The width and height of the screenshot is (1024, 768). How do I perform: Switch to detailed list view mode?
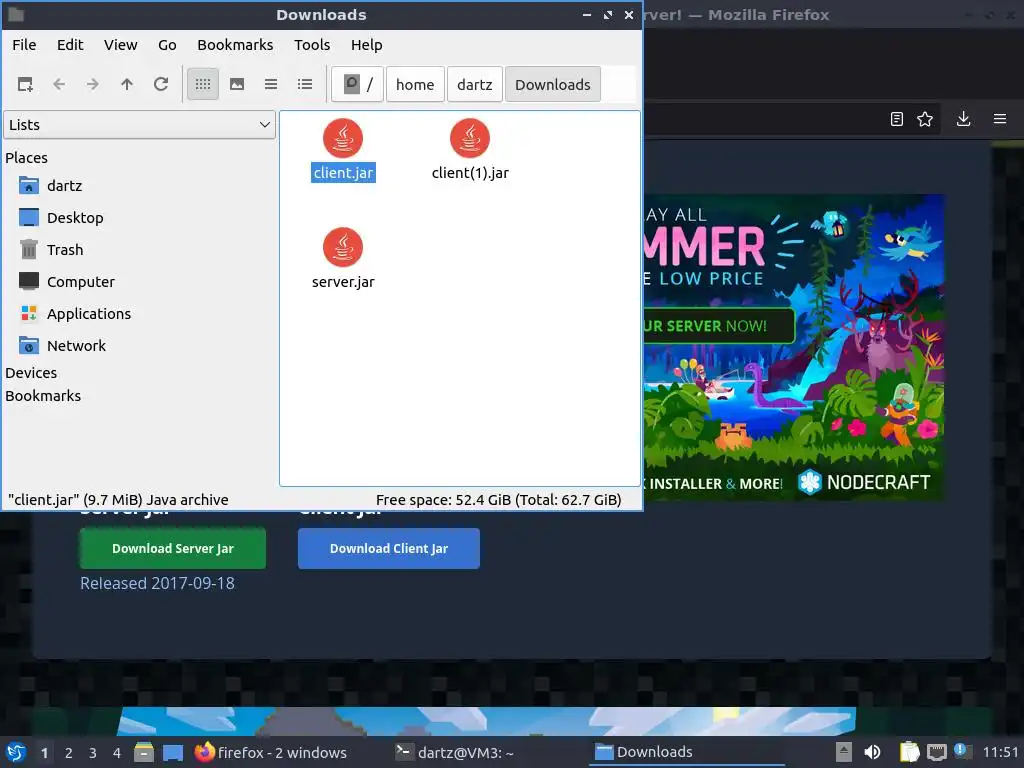305,84
